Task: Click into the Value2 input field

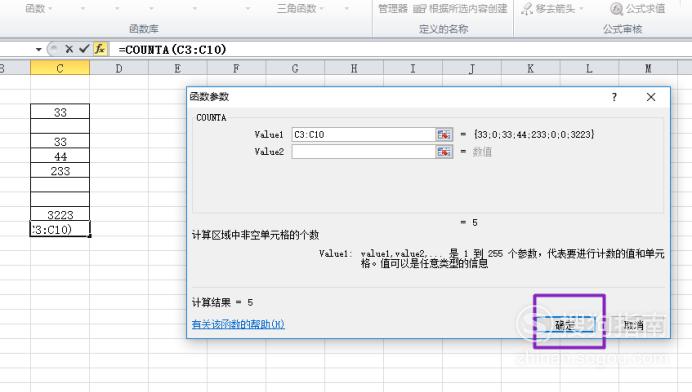Action: point(363,152)
